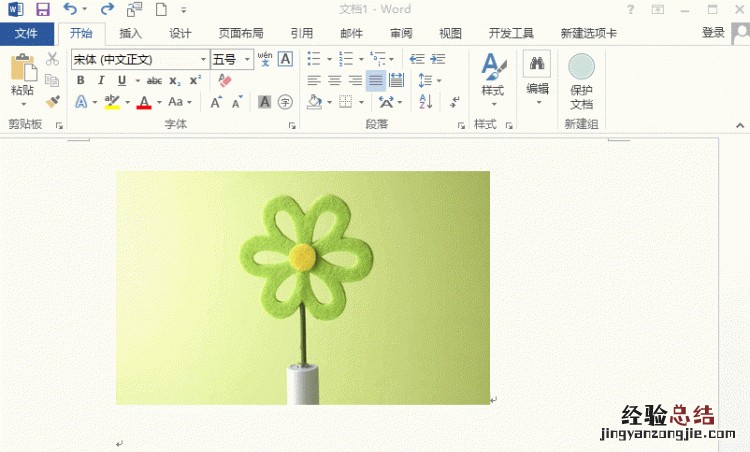This screenshot has height=452, width=750.
Task: Click the Save icon in quick access toolbar
Action: point(43,10)
